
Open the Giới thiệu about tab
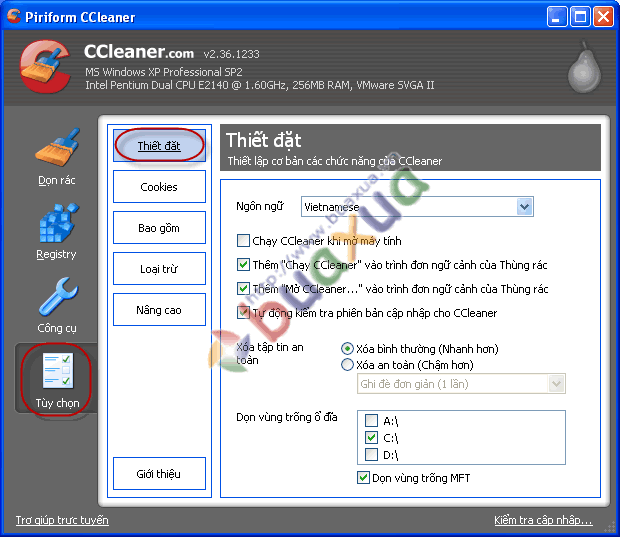click(159, 474)
